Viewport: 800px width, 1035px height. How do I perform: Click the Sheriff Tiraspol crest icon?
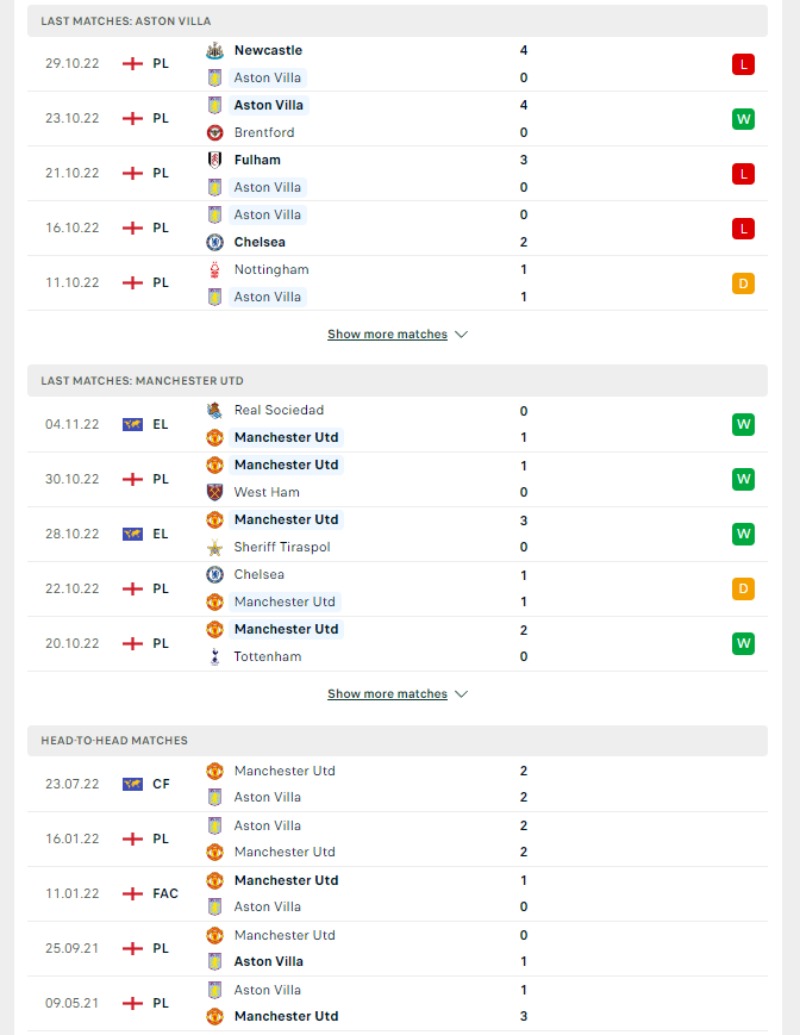[215, 547]
